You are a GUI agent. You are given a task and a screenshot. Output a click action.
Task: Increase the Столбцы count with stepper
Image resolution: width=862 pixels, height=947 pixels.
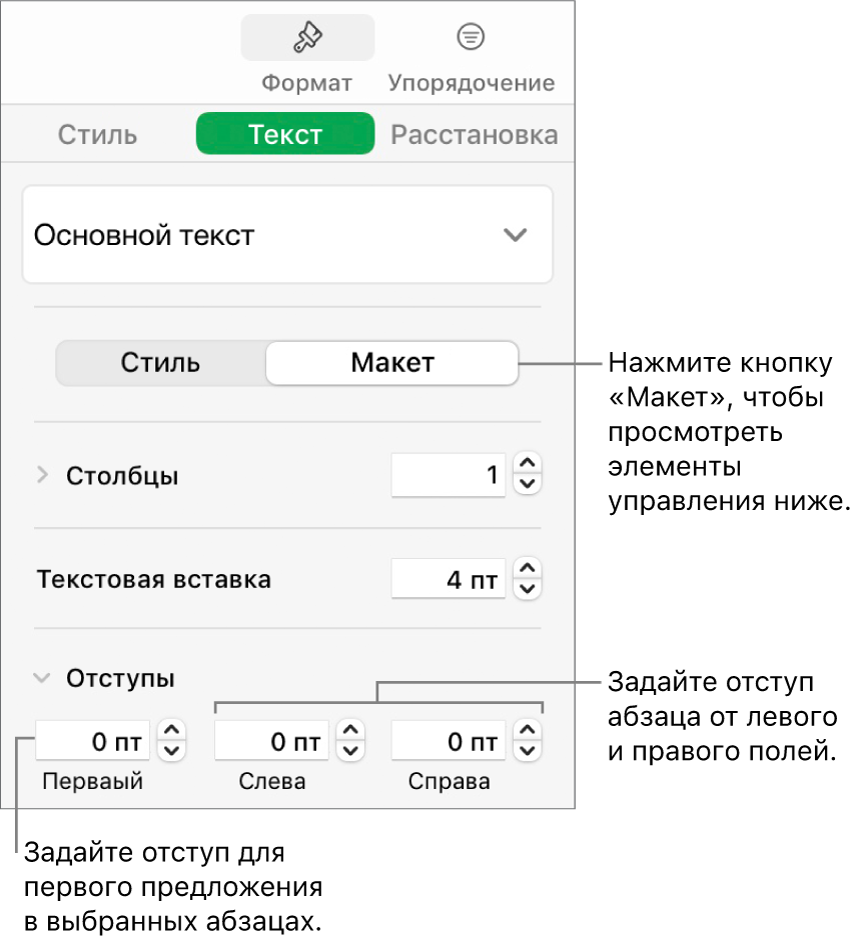click(x=529, y=466)
